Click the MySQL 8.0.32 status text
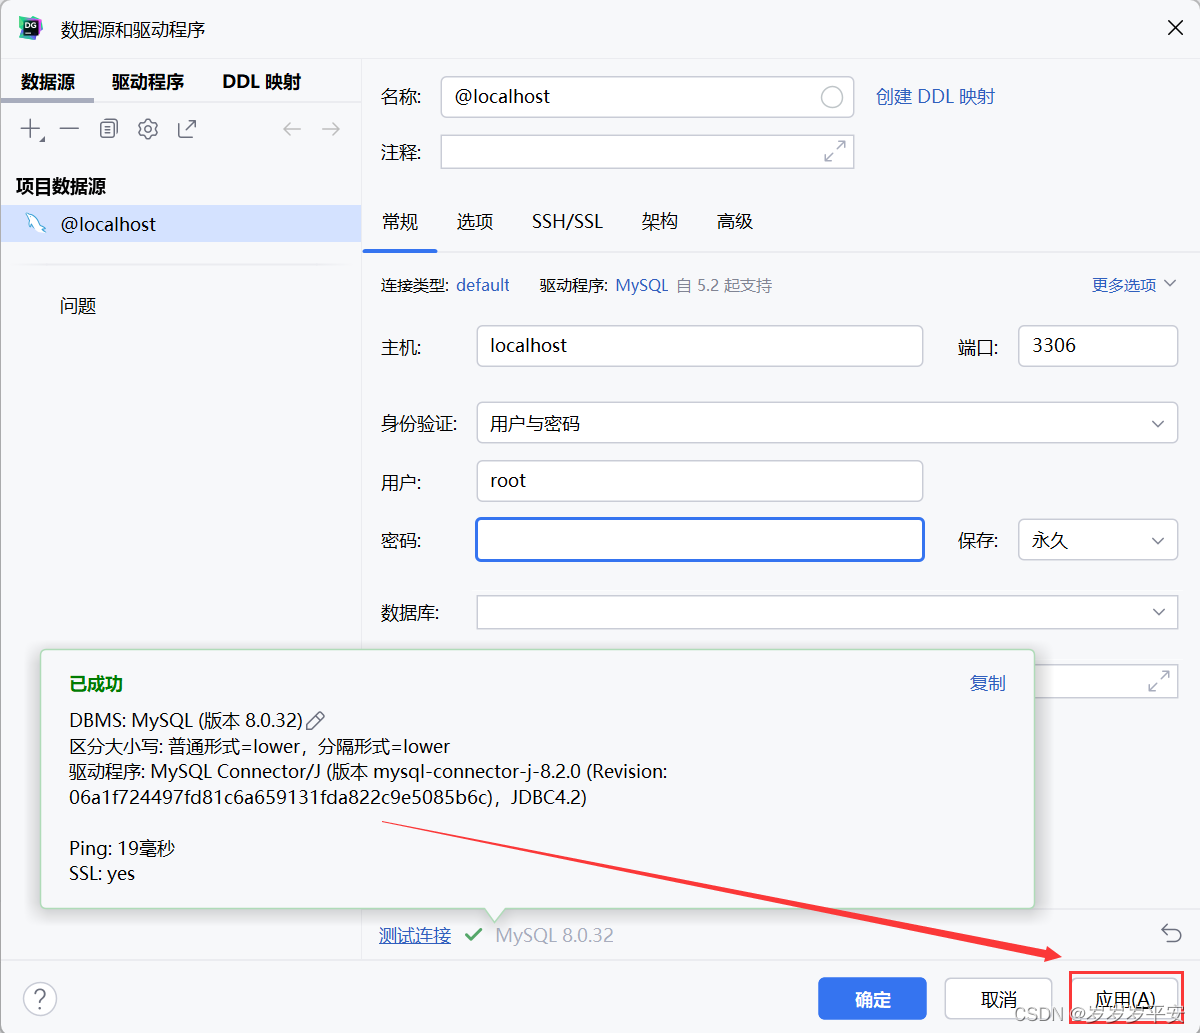Image resolution: width=1200 pixels, height=1033 pixels. click(x=555, y=935)
